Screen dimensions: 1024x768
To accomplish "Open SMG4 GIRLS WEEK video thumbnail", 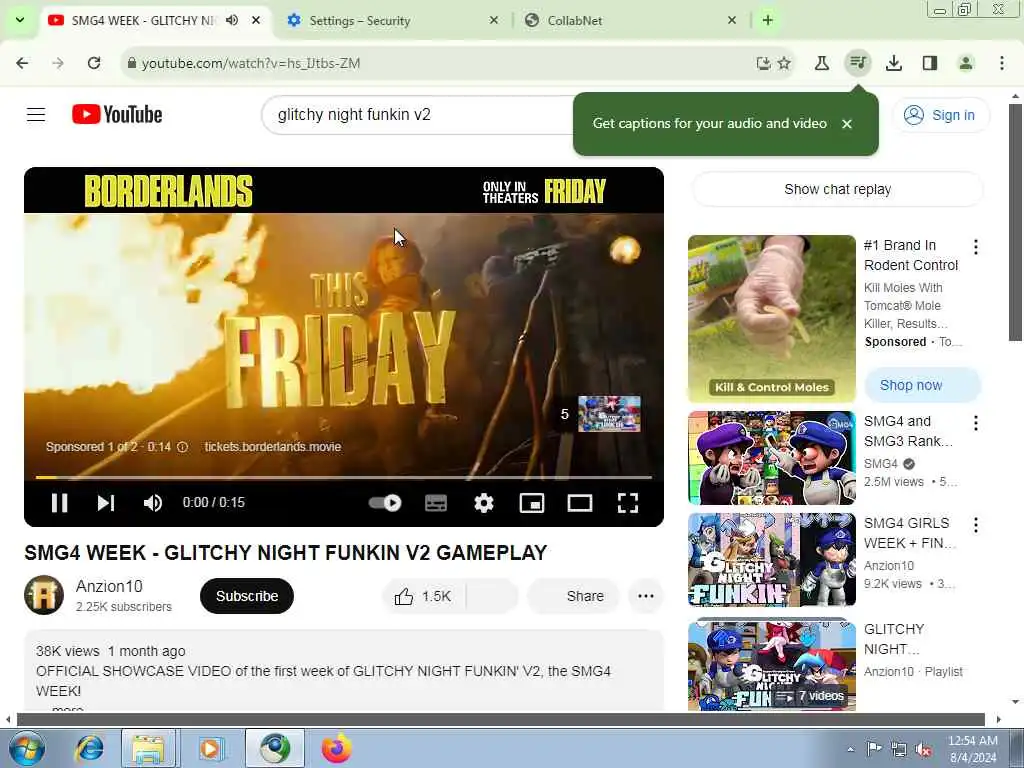I will (771, 560).
